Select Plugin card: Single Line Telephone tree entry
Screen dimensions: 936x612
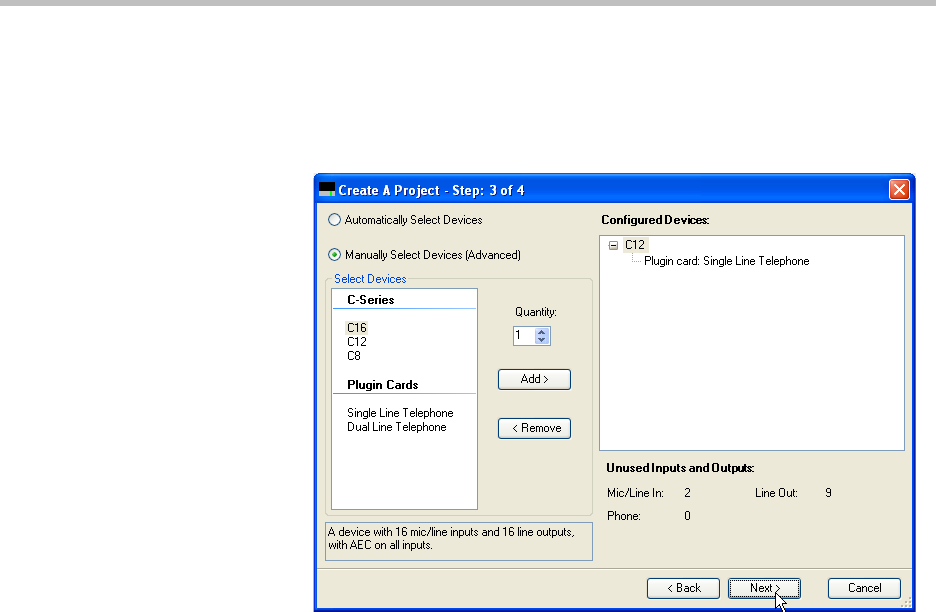(726, 261)
